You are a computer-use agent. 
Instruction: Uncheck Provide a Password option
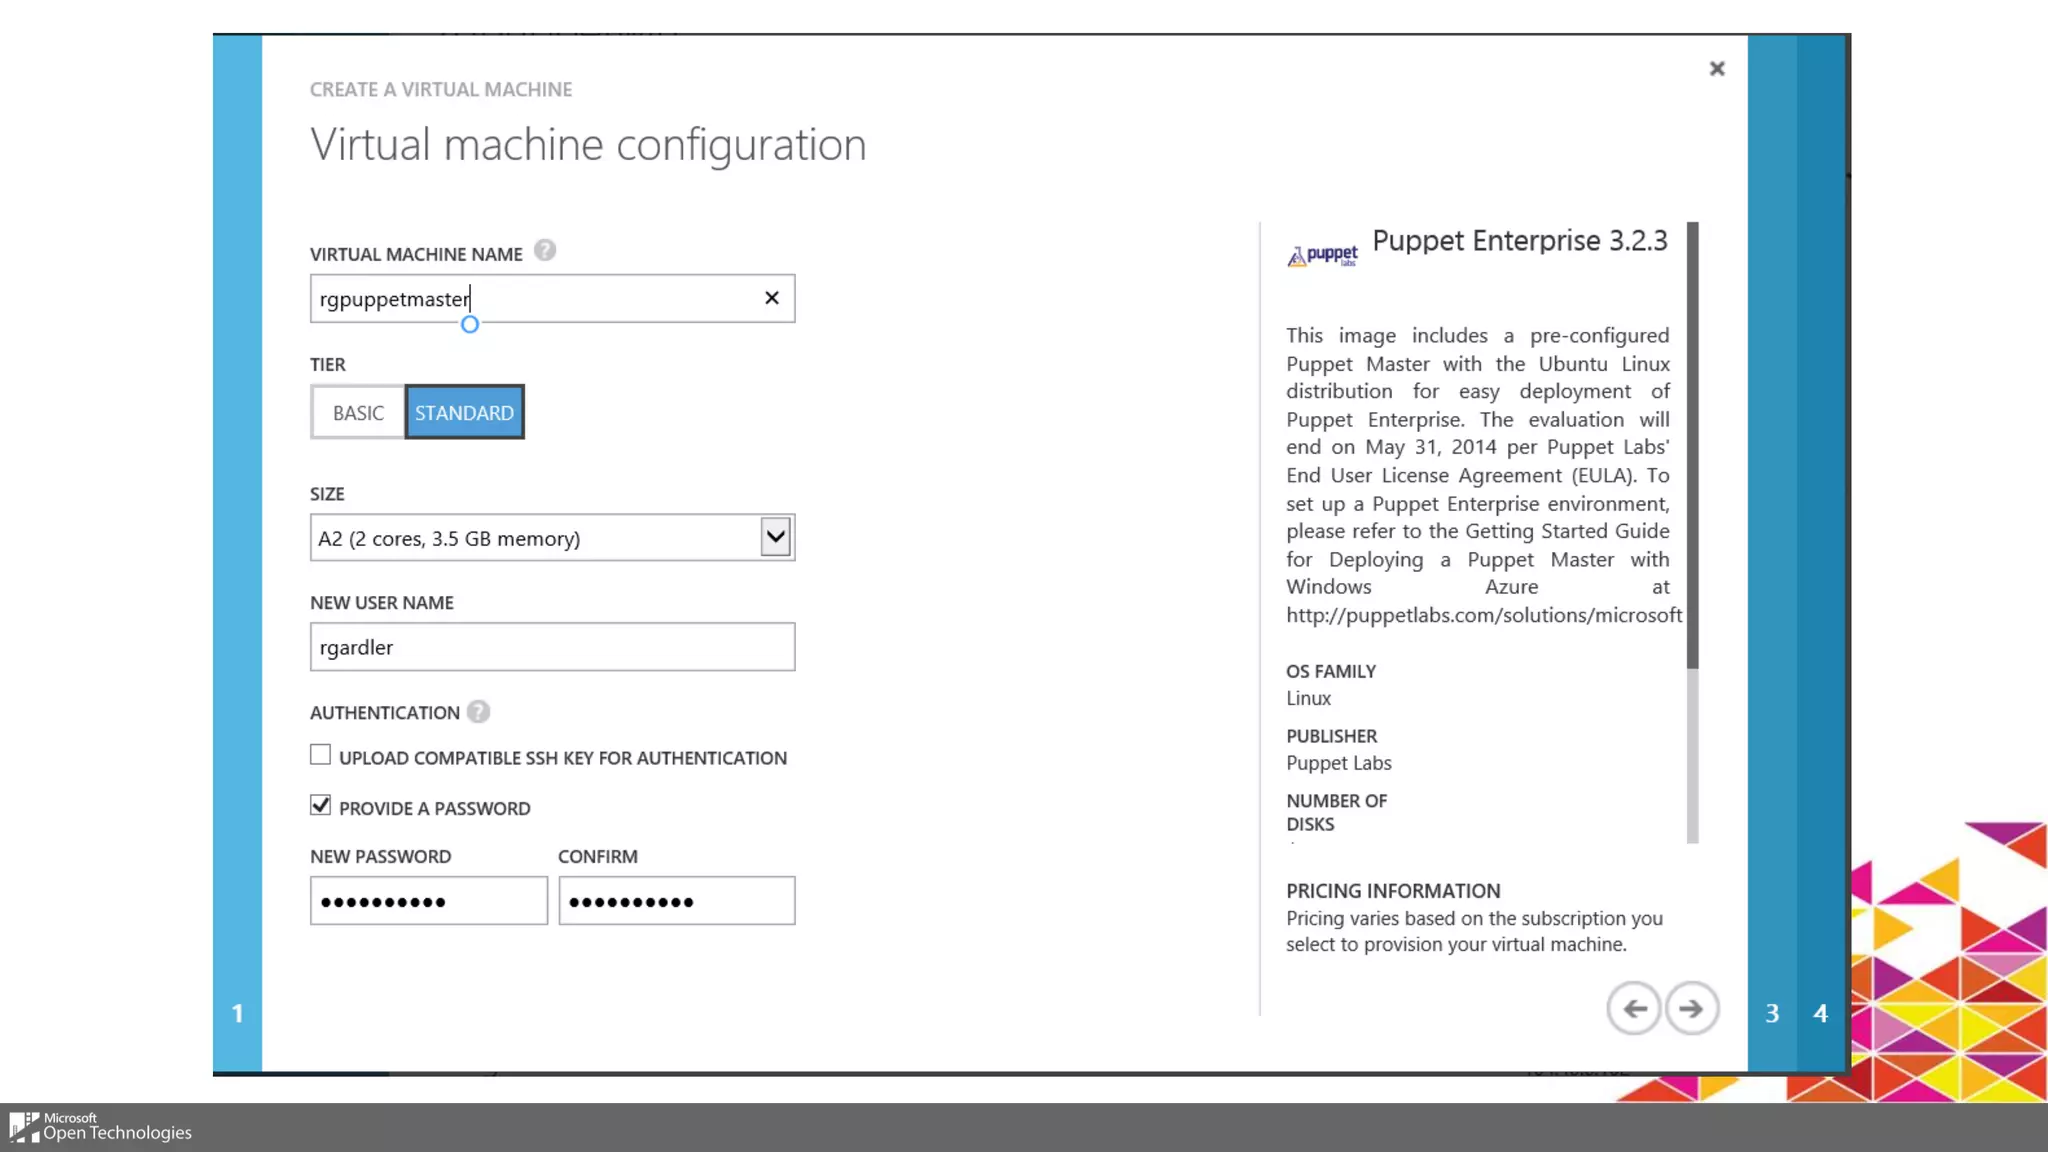click(x=320, y=805)
